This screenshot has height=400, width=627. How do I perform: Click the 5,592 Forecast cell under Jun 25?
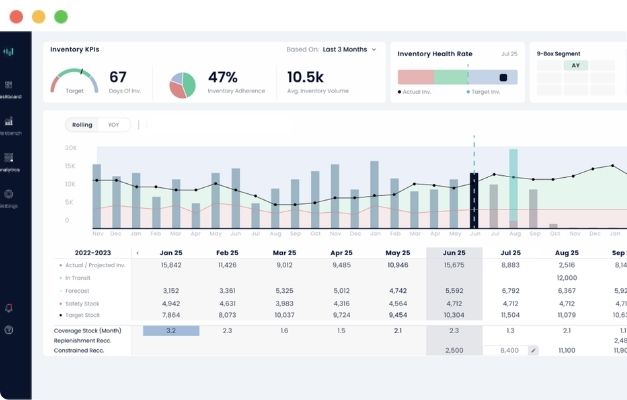pos(454,291)
